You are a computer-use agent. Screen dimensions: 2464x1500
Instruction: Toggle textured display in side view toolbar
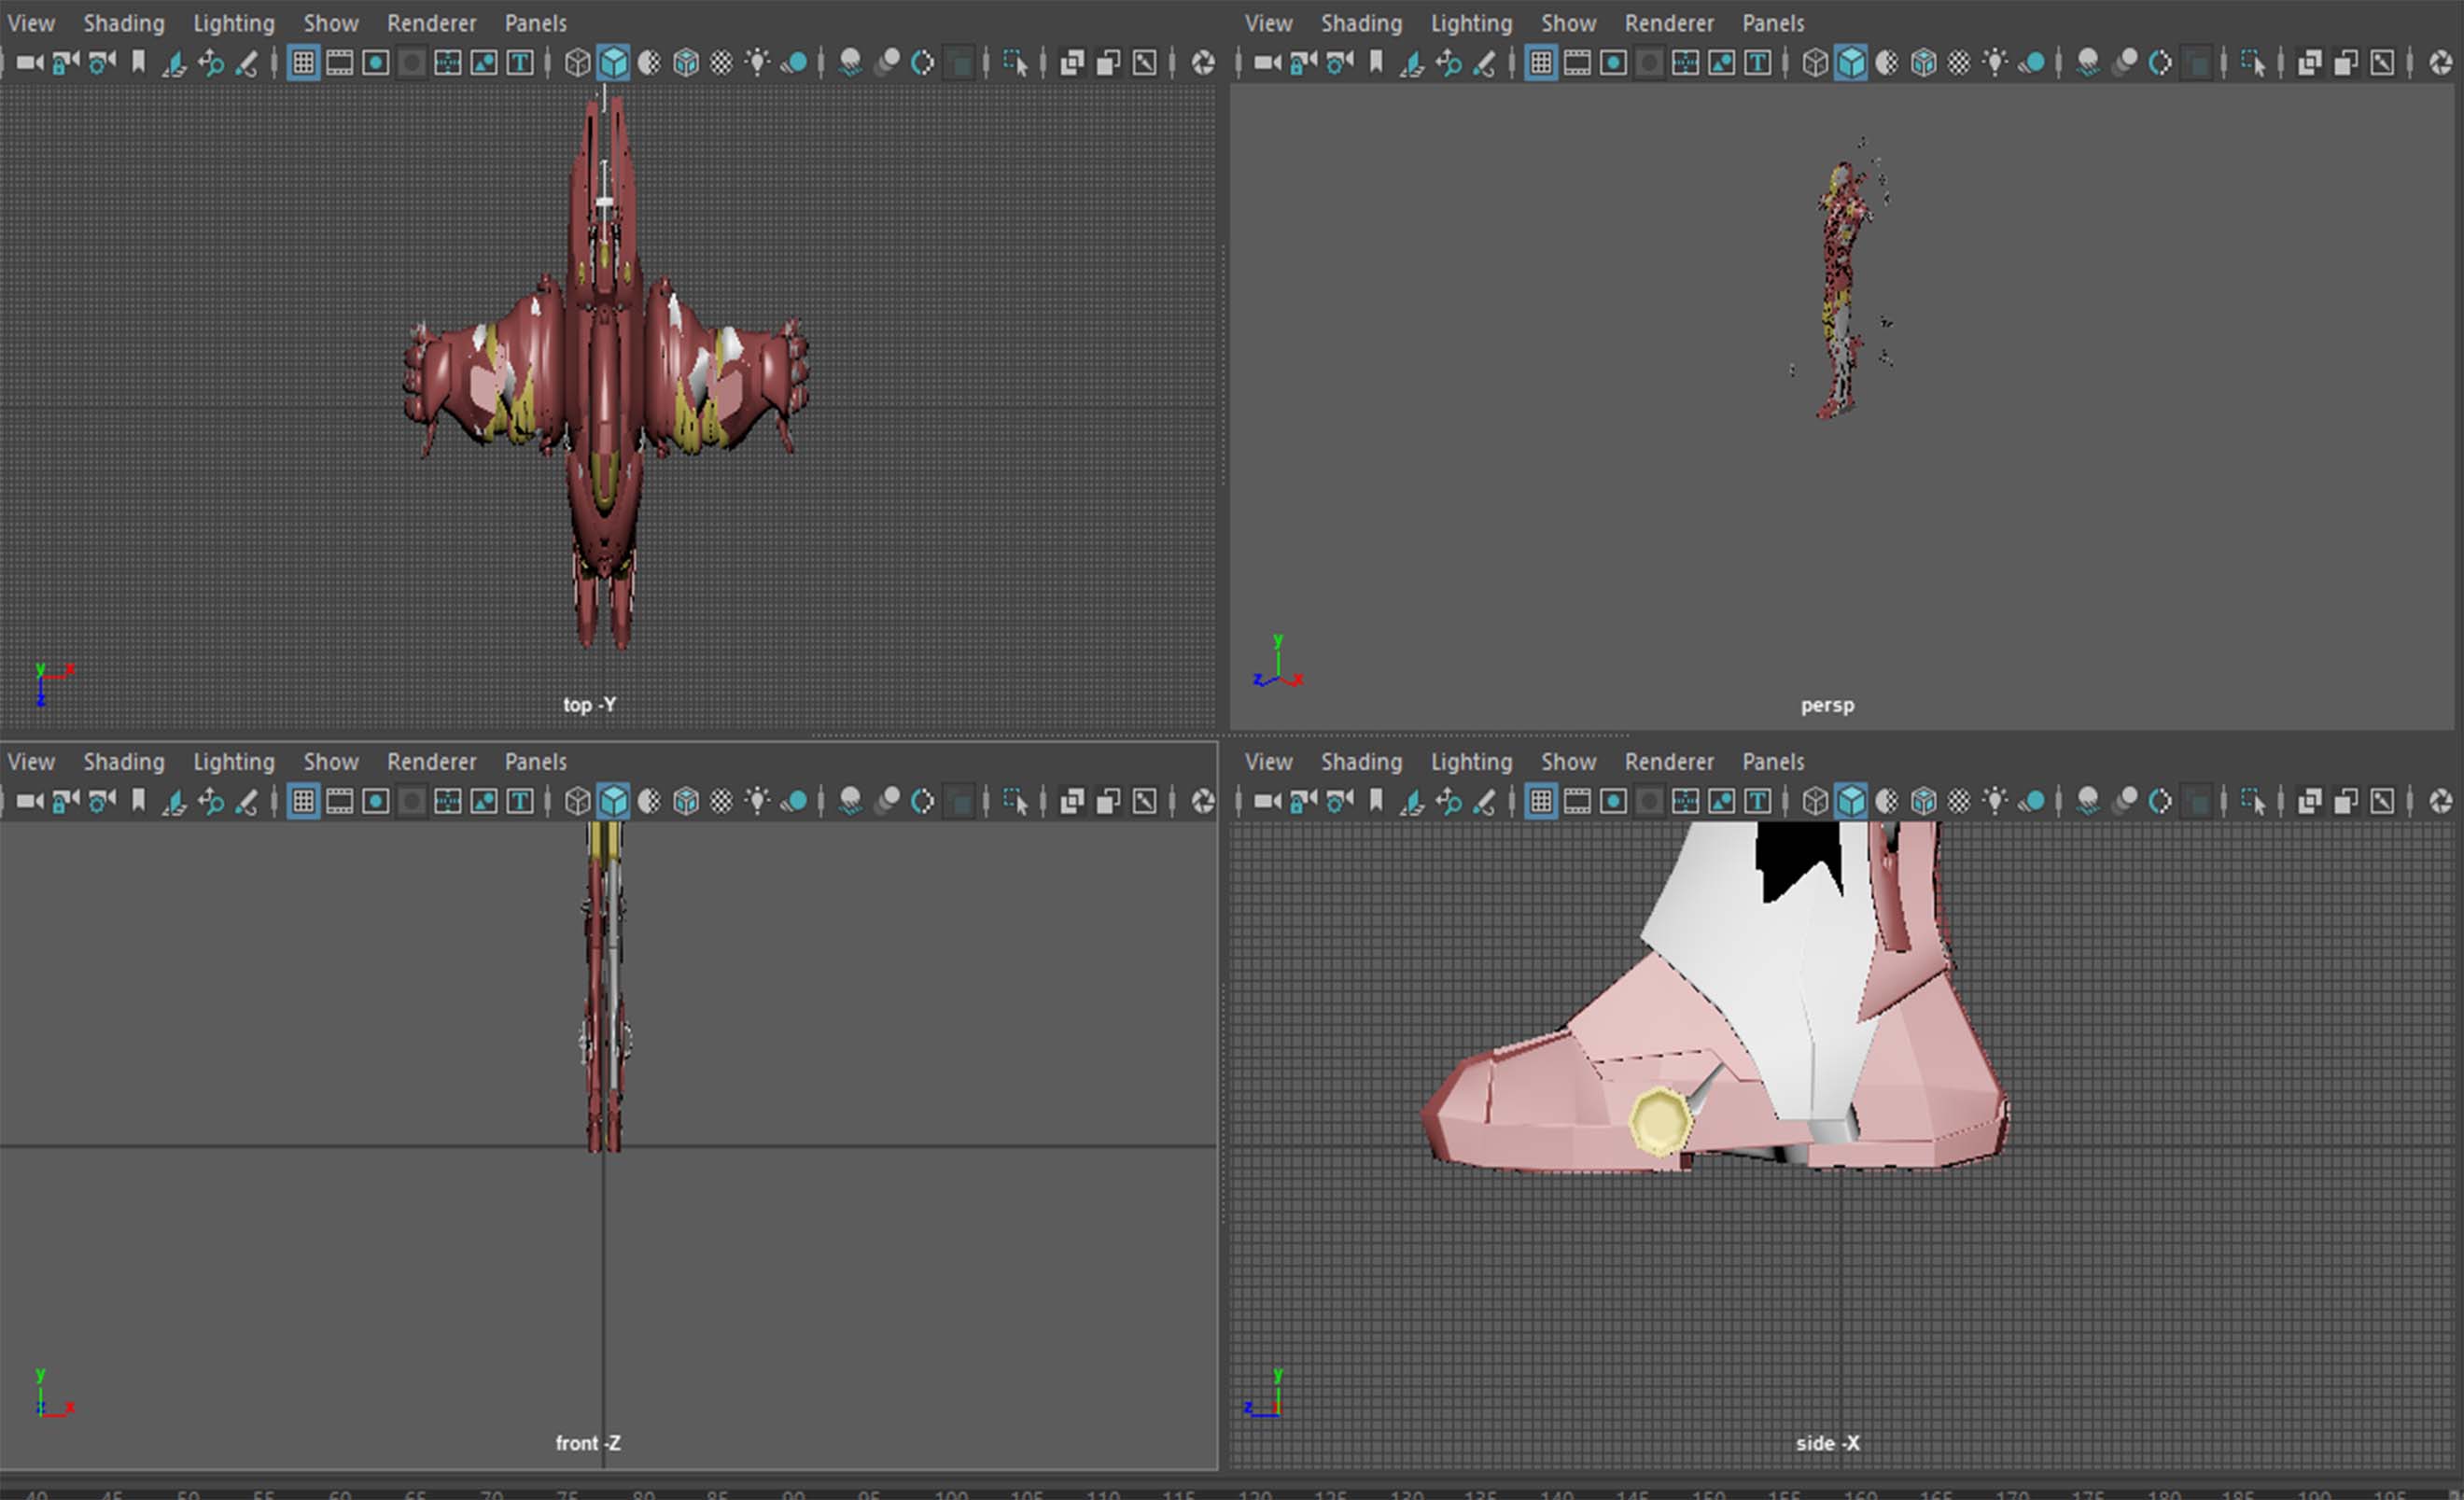[x=1959, y=801]
